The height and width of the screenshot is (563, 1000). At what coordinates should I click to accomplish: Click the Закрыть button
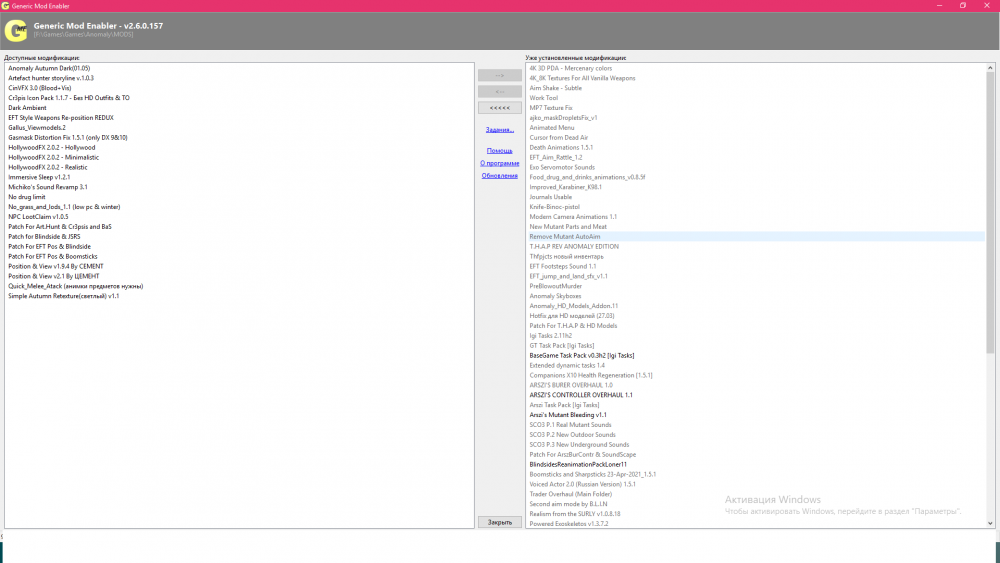[x=500, y=522]
